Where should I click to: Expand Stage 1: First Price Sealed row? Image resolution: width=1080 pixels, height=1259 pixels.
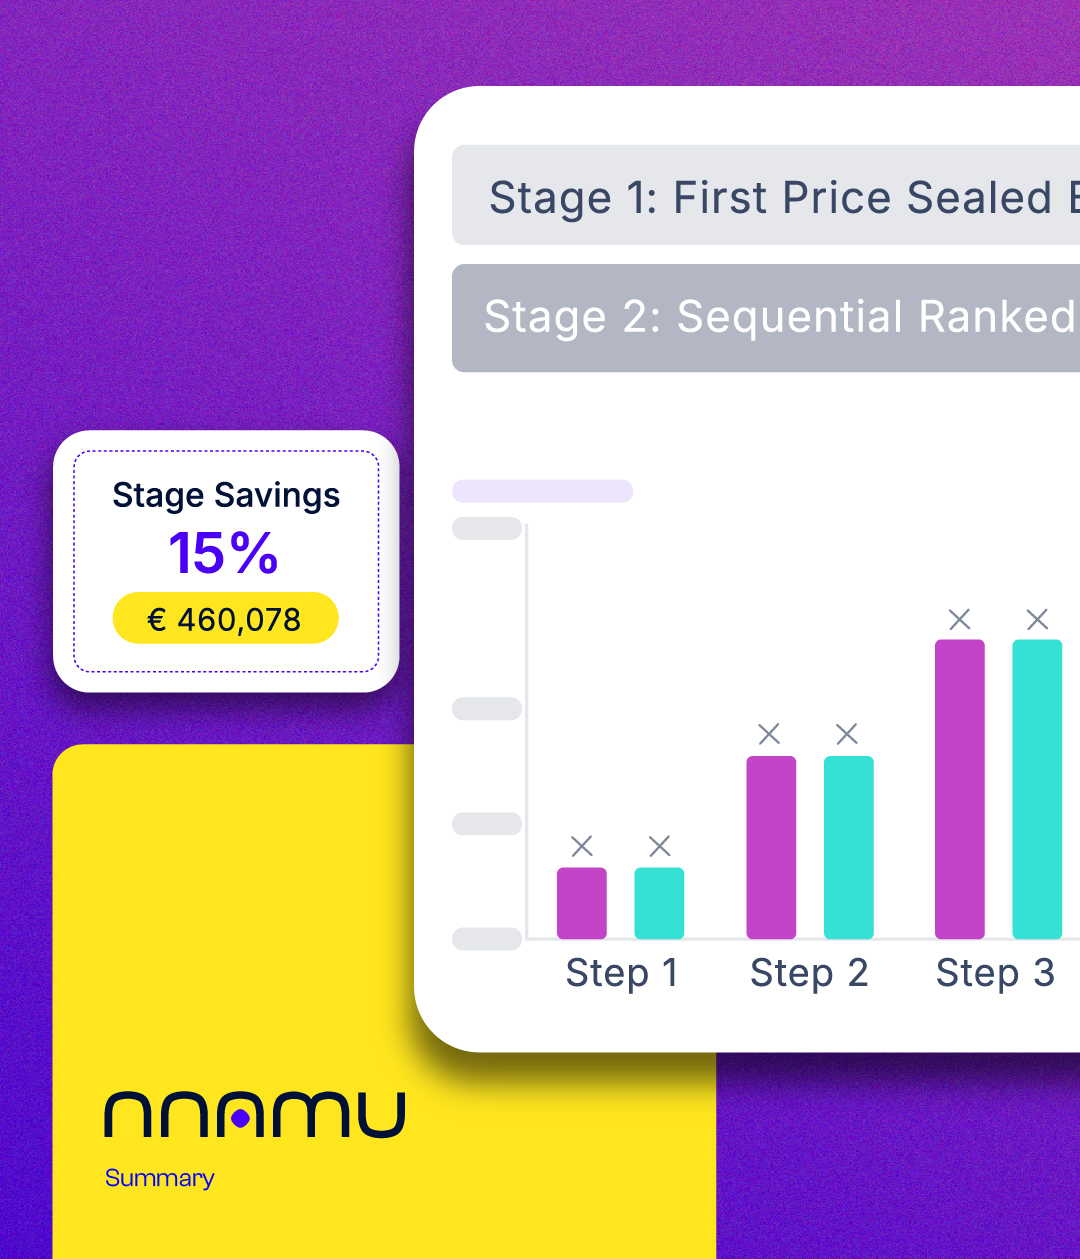(766, 196)
